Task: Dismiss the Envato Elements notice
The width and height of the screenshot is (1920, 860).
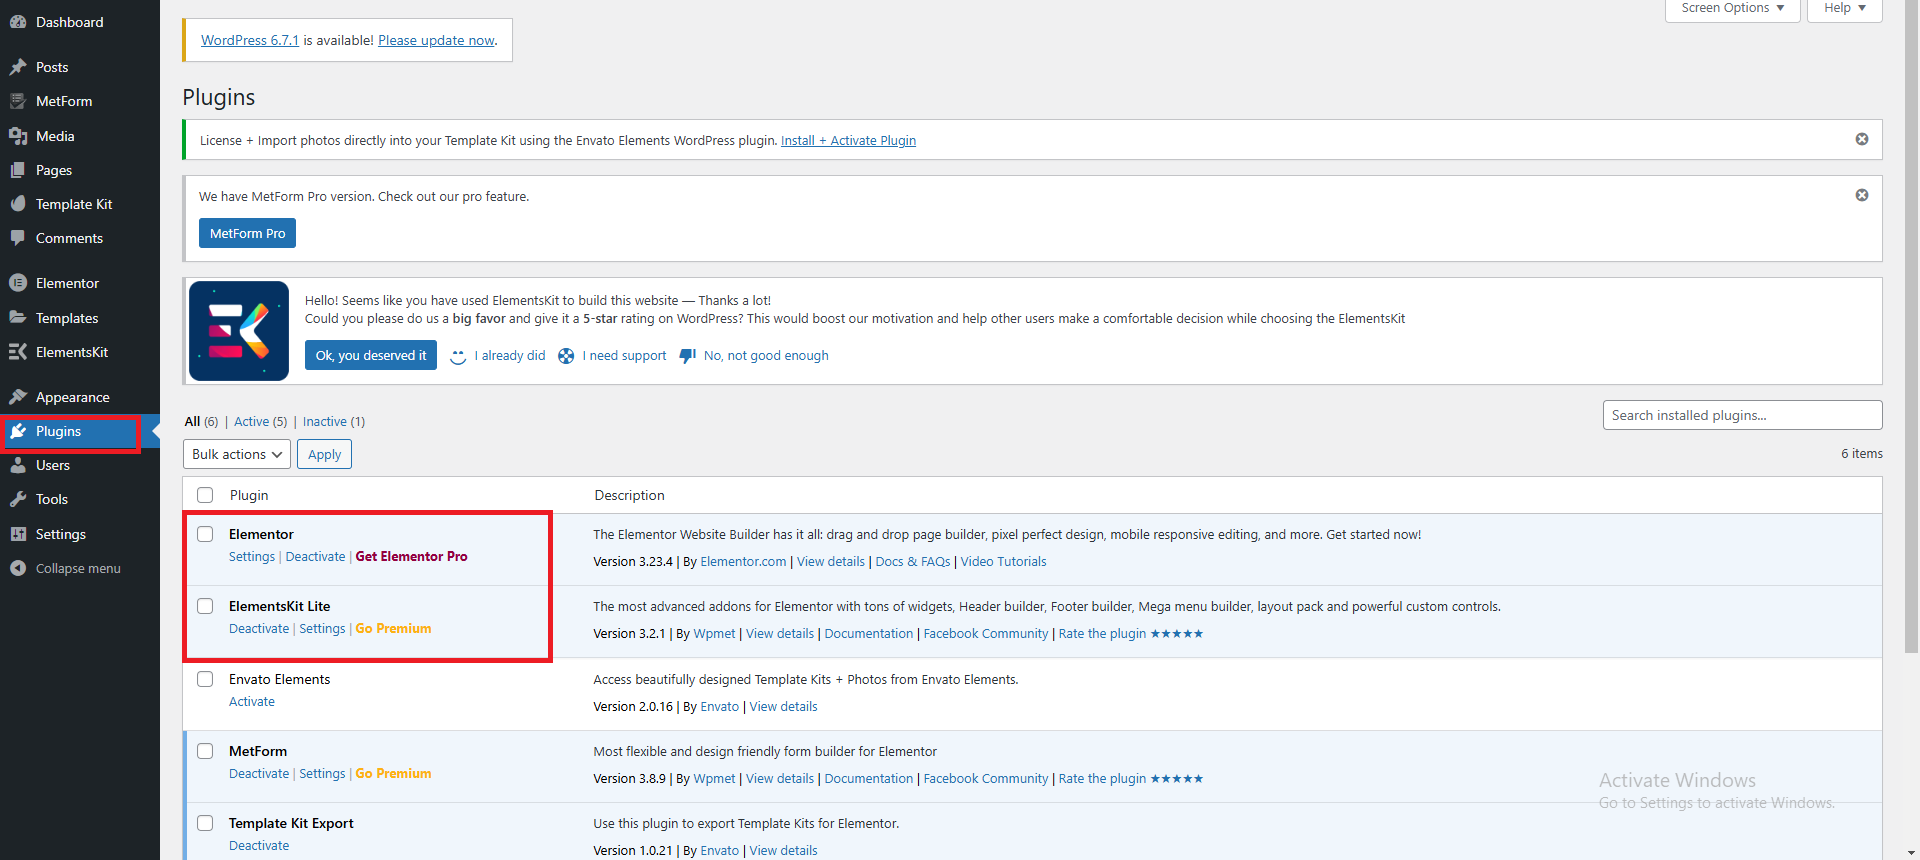Action: click(1862, 139)
